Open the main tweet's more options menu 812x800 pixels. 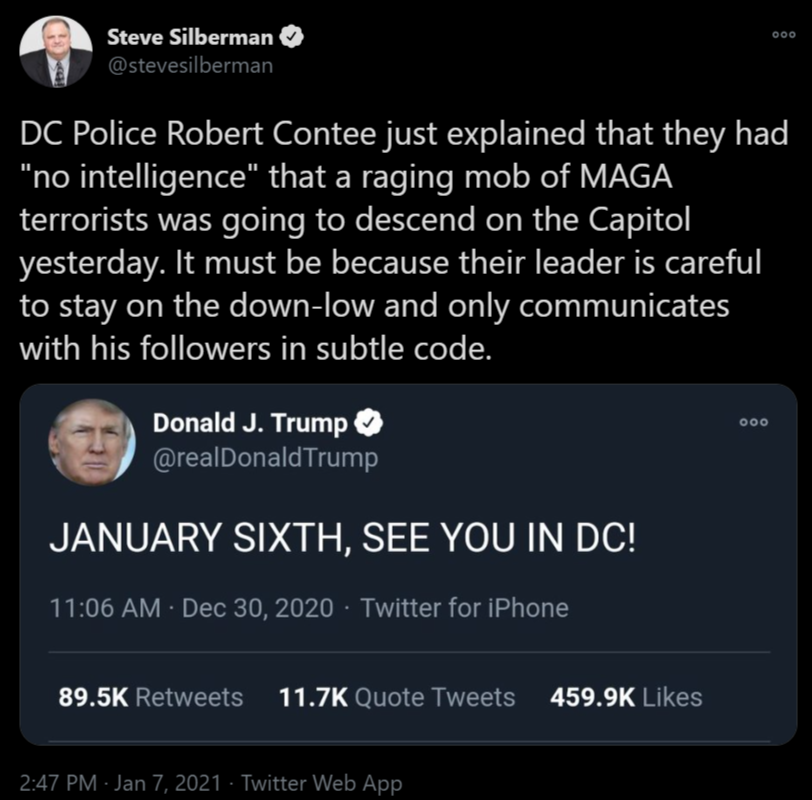point(784,35)
